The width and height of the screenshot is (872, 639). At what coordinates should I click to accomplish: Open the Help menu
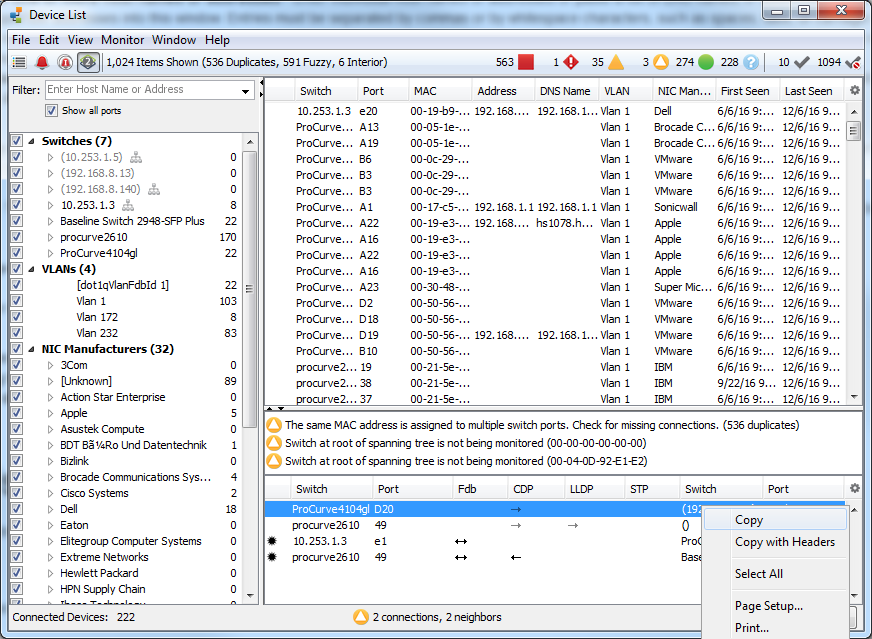click(x=217, y=40)
